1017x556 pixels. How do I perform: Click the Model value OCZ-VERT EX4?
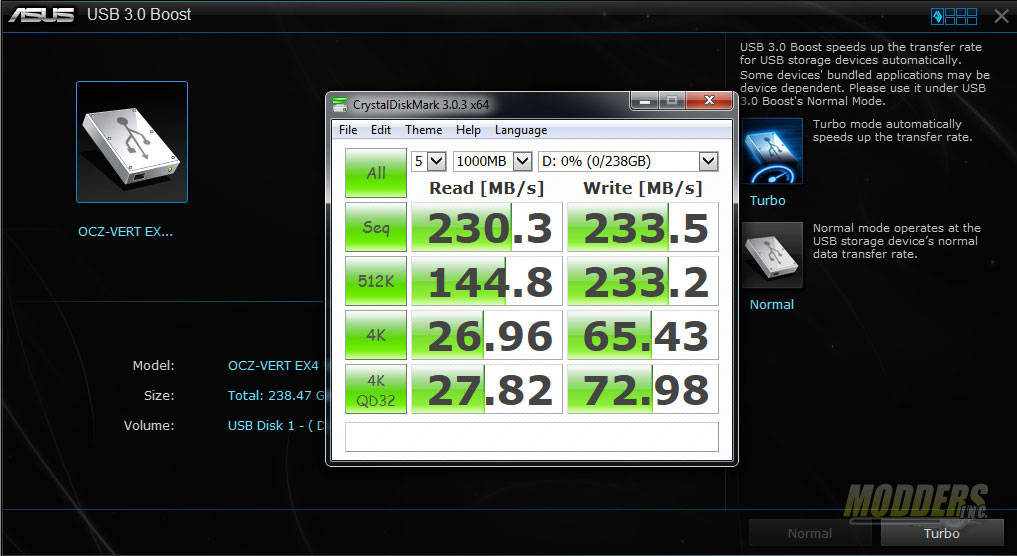273,366
